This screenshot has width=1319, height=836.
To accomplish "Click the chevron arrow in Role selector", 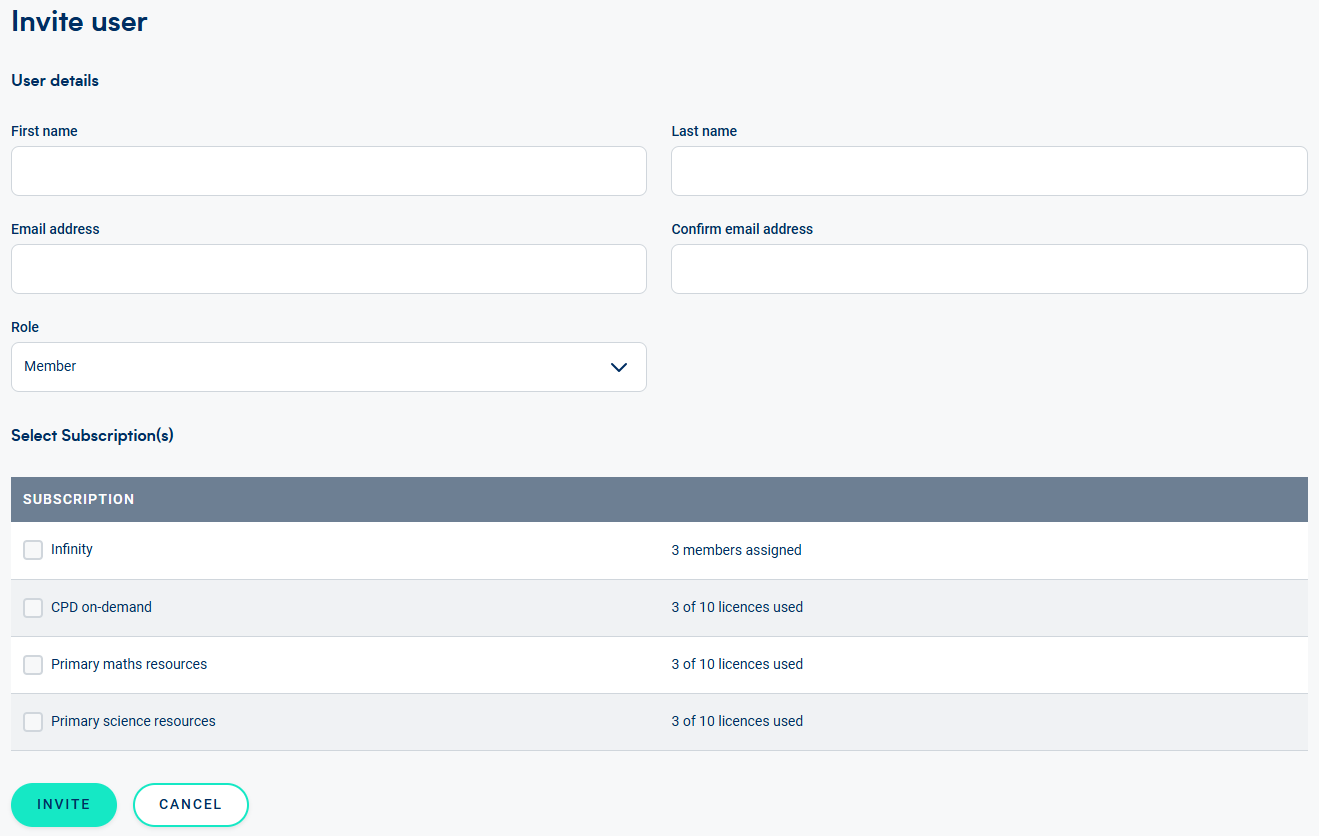I will tap(618, 367).
